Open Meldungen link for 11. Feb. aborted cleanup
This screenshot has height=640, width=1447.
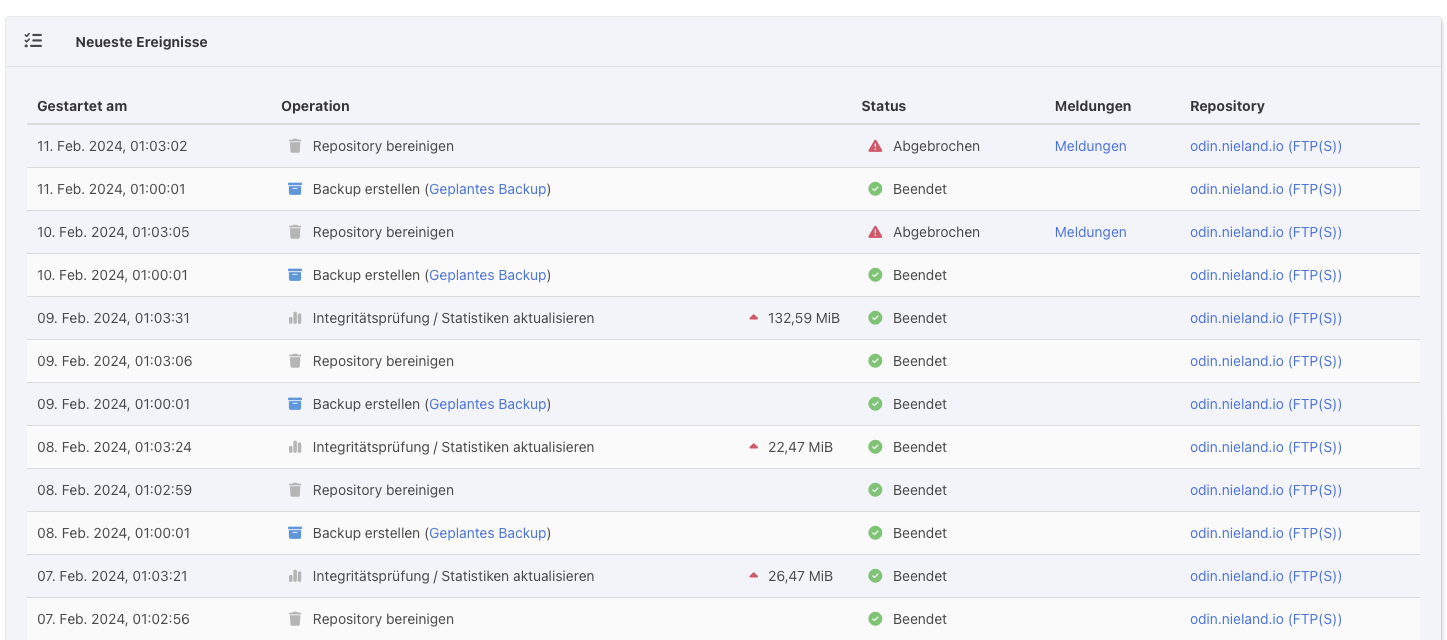(1090, 146)
